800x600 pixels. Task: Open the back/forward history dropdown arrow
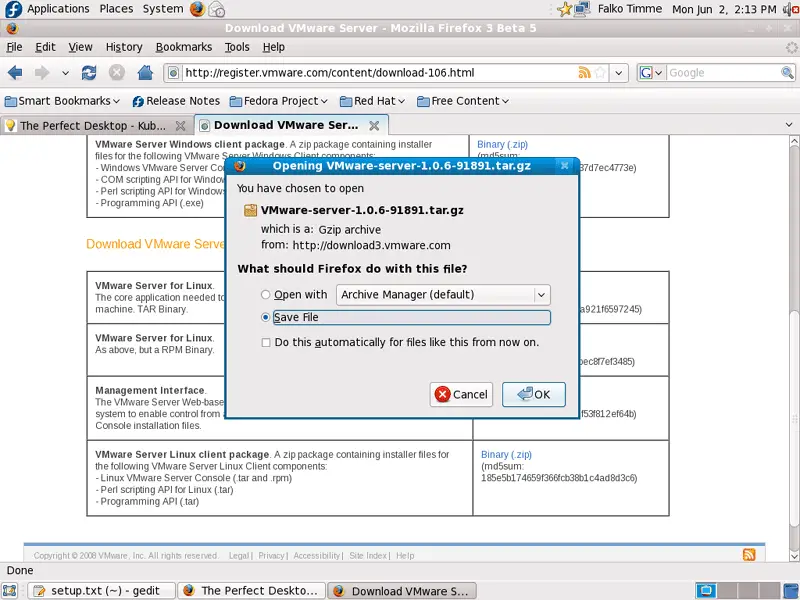click(x=65, y=73)
